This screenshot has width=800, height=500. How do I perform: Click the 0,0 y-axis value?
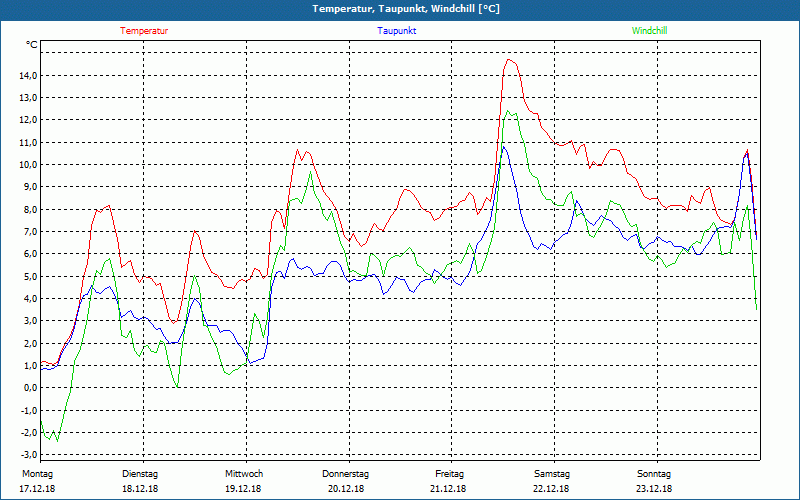[31, 388]
